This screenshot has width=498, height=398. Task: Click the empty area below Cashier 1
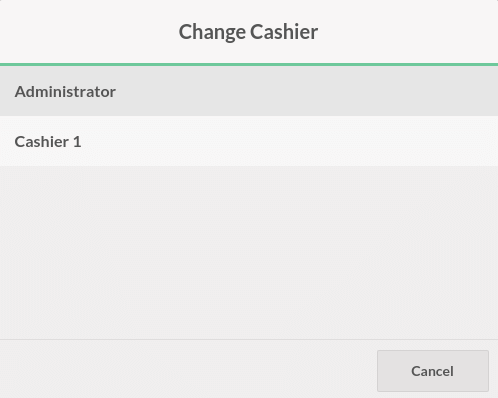[x=249, y=252]
